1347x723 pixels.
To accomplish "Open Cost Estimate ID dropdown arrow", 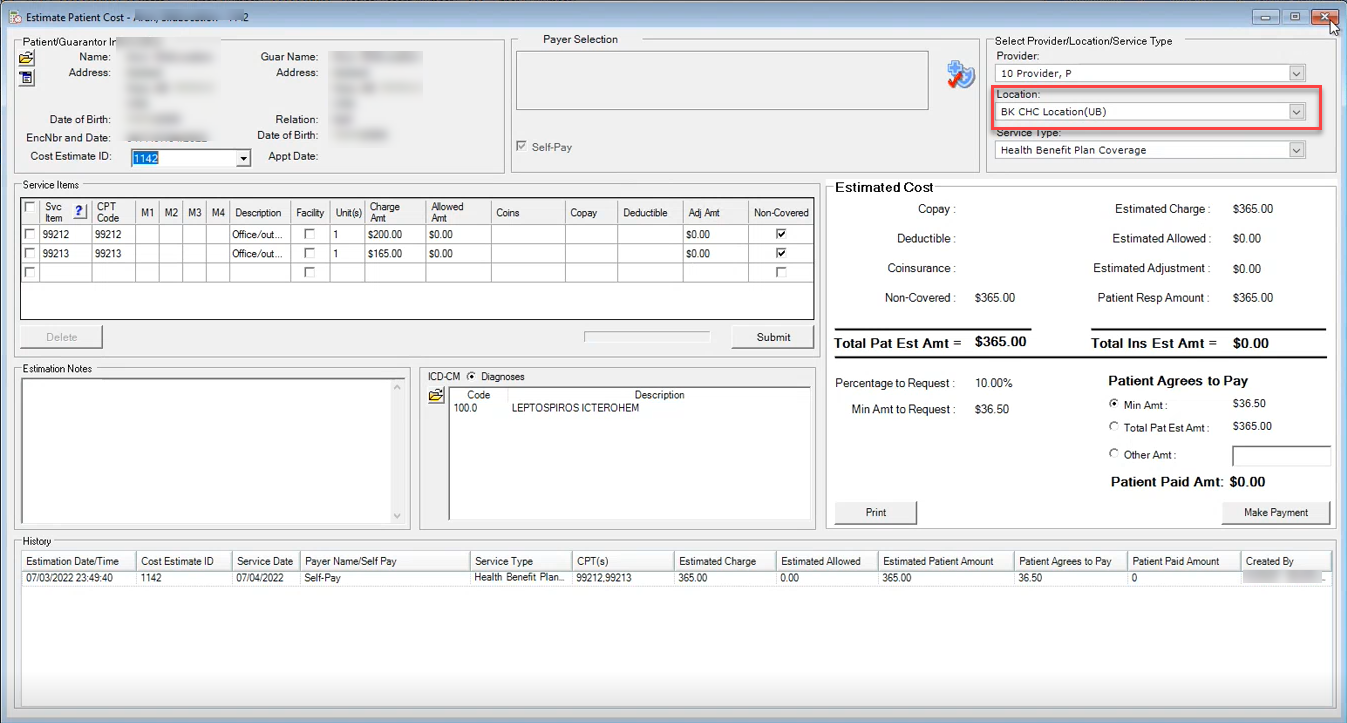I will pos(242,158).
